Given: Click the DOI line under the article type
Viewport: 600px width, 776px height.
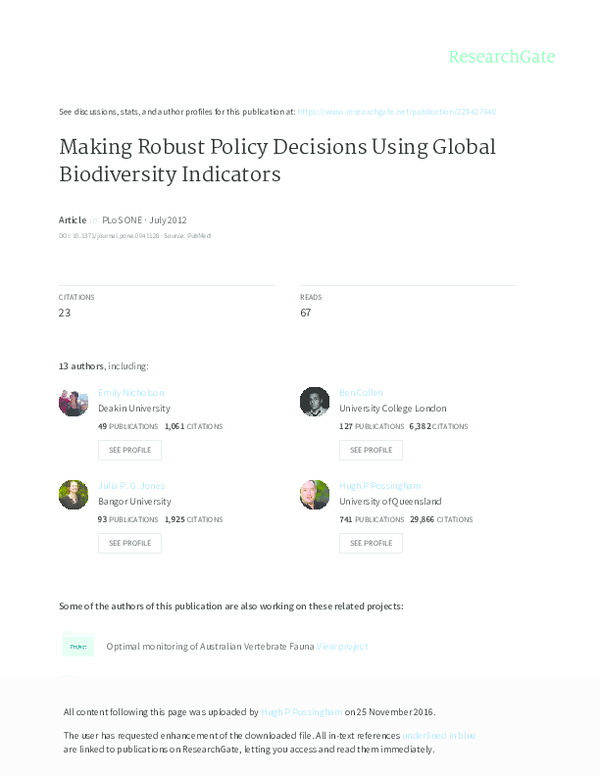Looking at the screenshot, I should [135, 236].
